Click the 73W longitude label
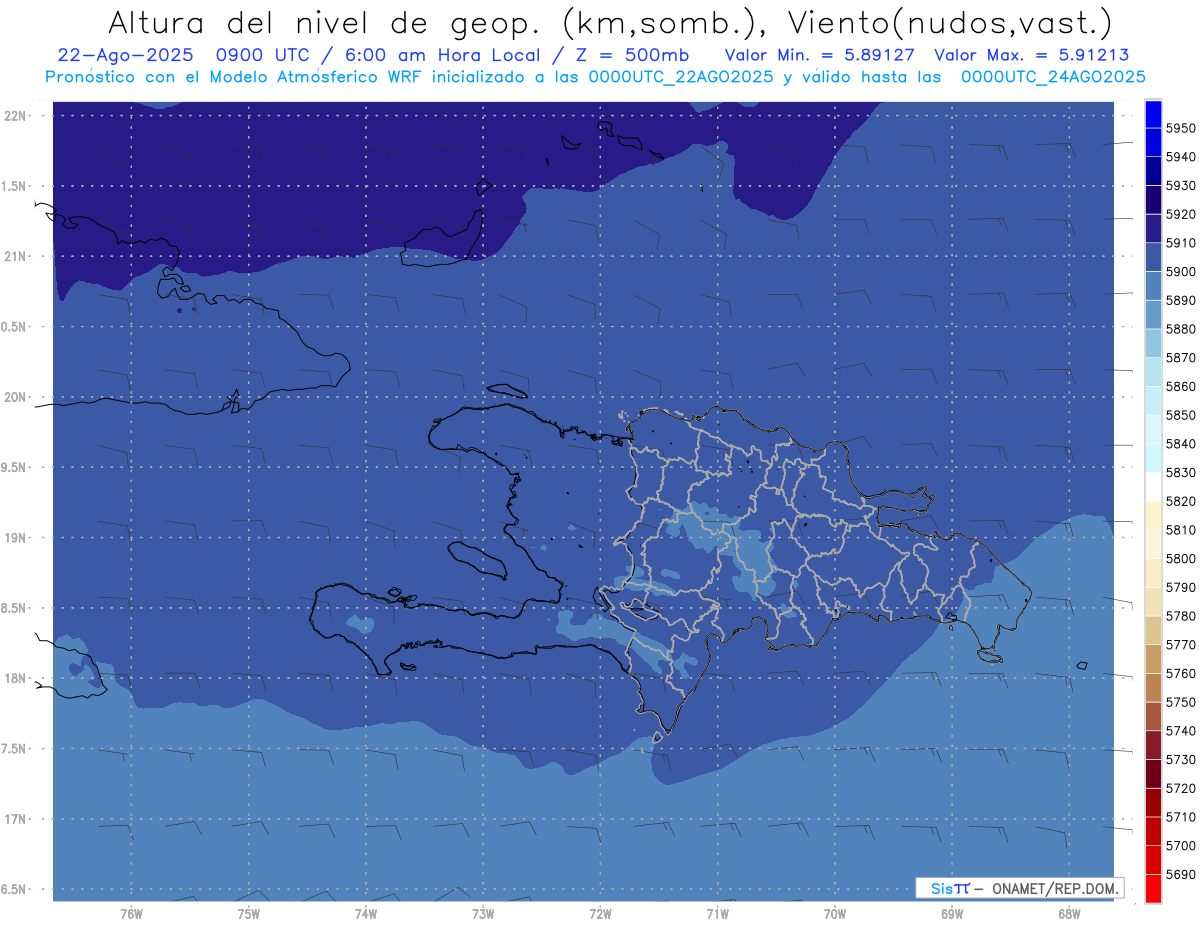This screenshot has height=927, width=1200. (483, 913)
